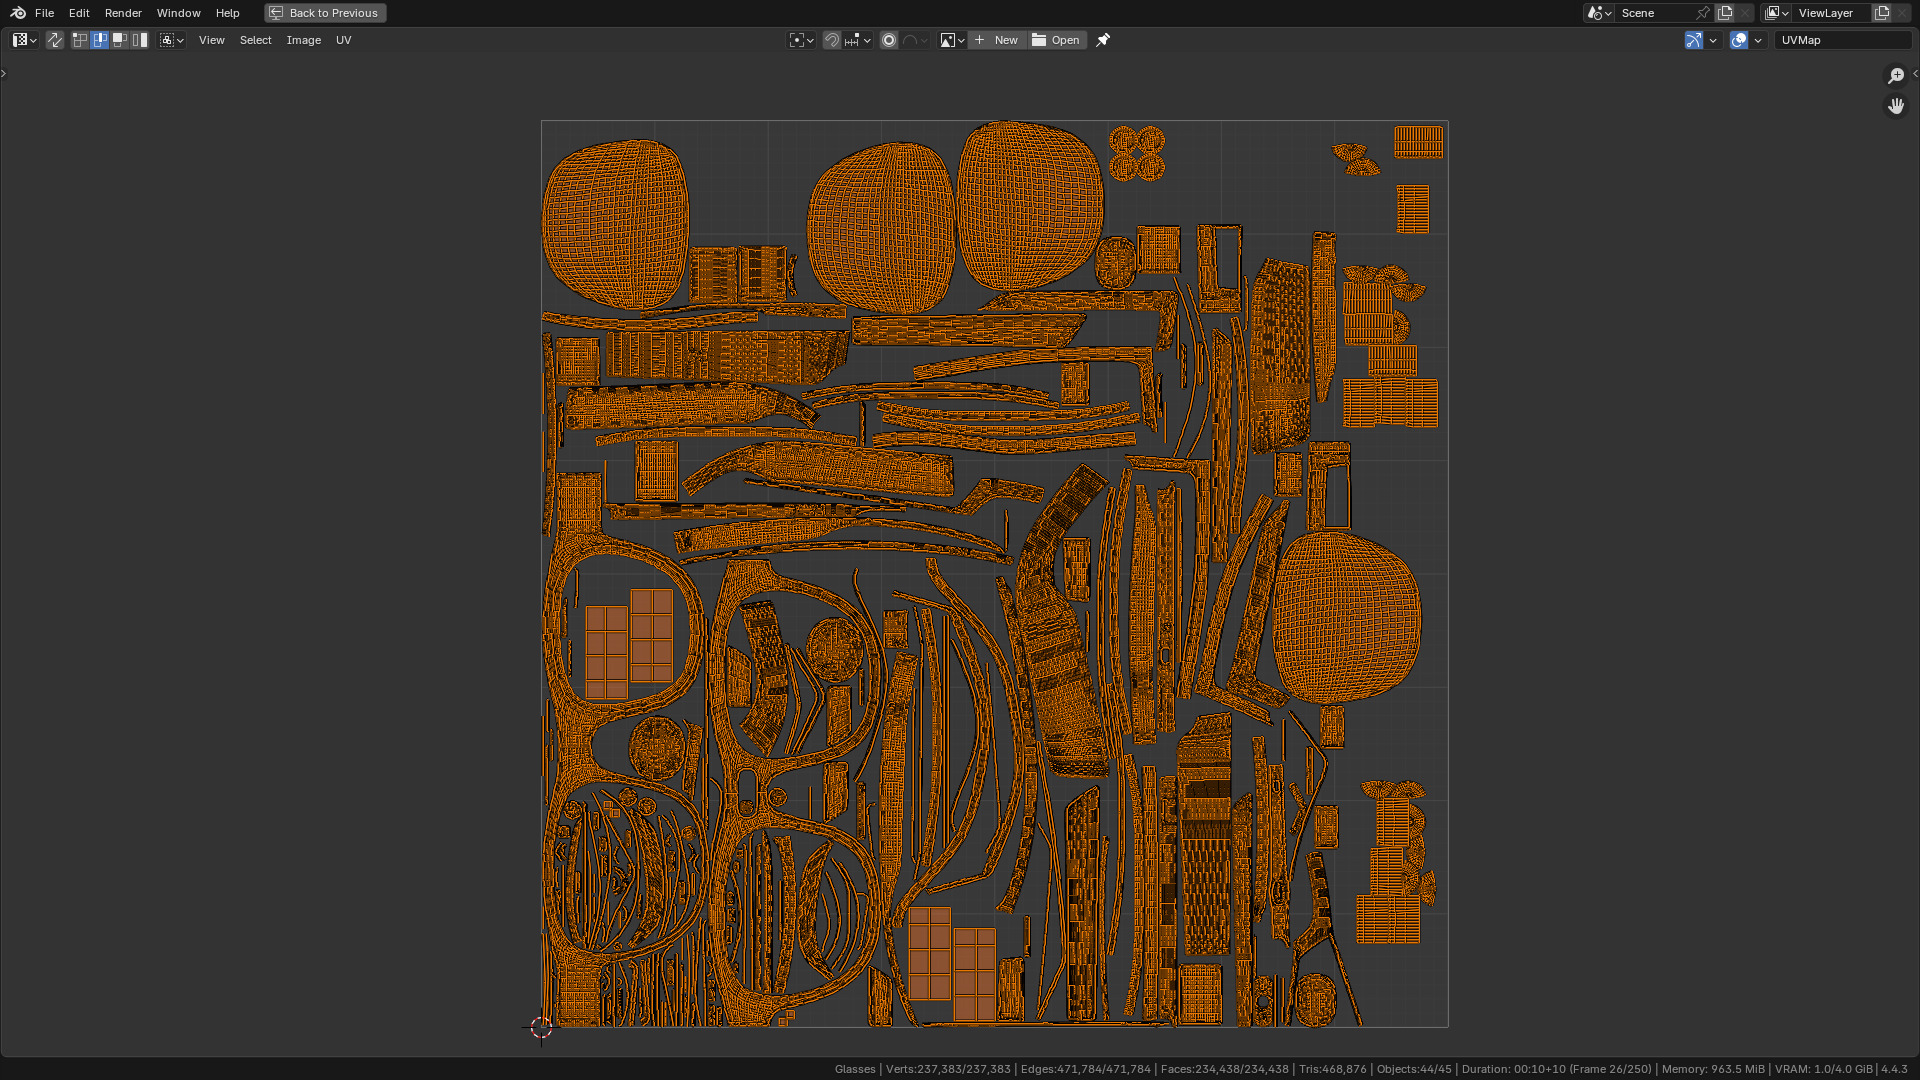Pin the image with pushpin icon
The height and width of the screenshot is (1080, 1920).
coord(1103,40)
